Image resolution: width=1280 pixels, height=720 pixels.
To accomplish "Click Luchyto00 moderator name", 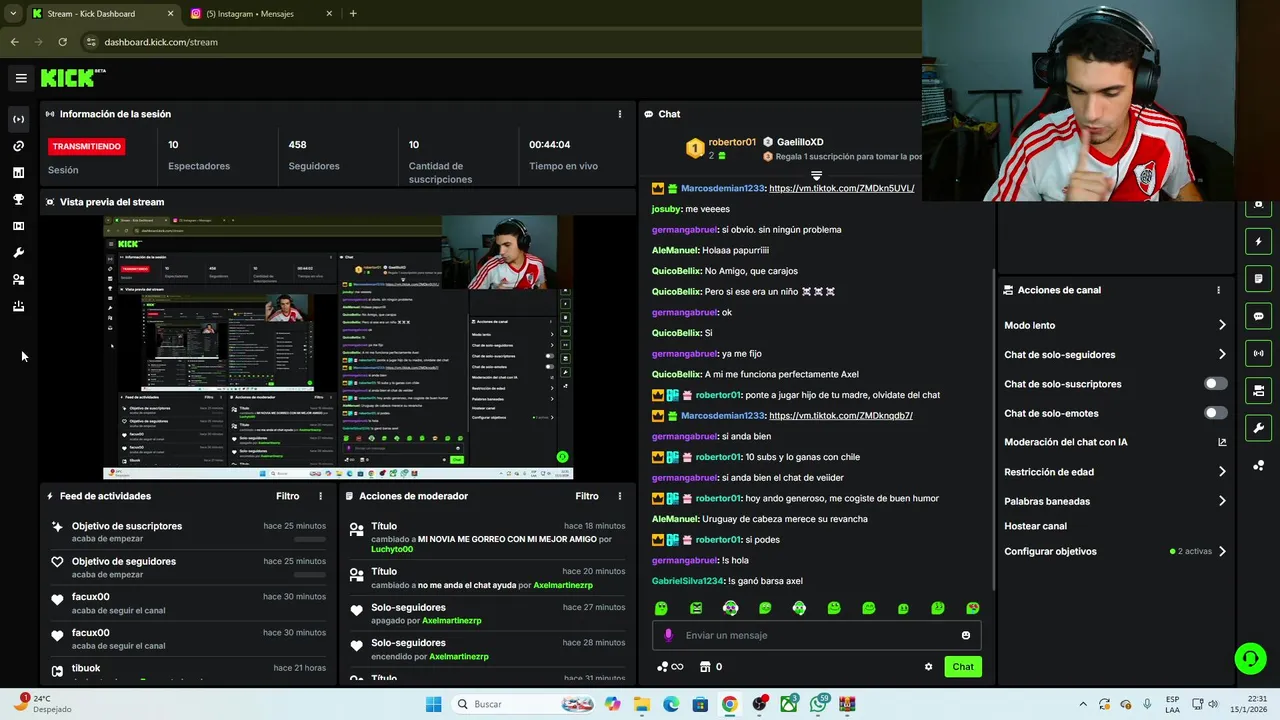I will pyautogui.click(x=392, y=549).
